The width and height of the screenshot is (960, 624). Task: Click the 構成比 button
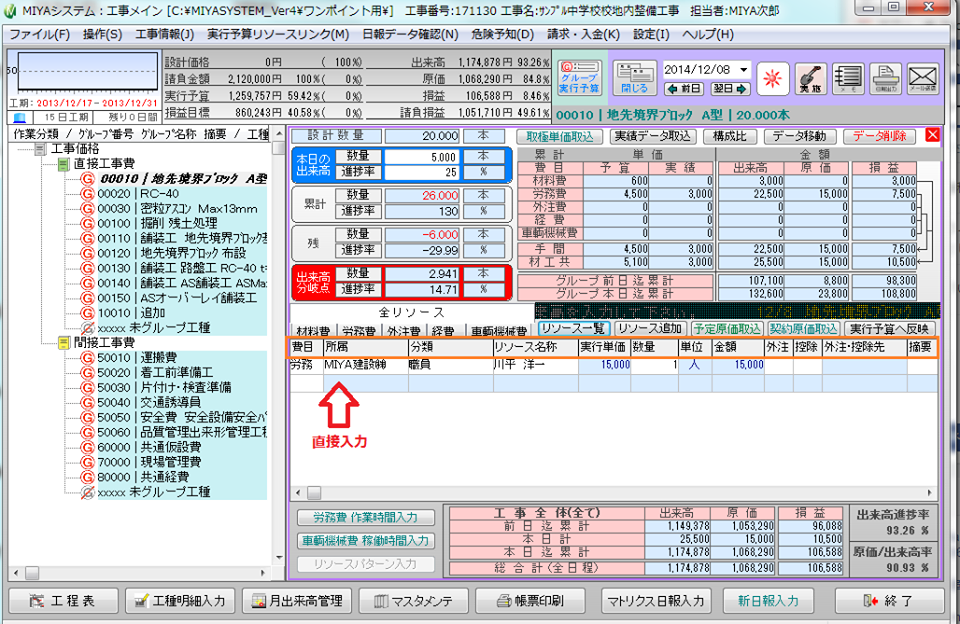(730, 137)
